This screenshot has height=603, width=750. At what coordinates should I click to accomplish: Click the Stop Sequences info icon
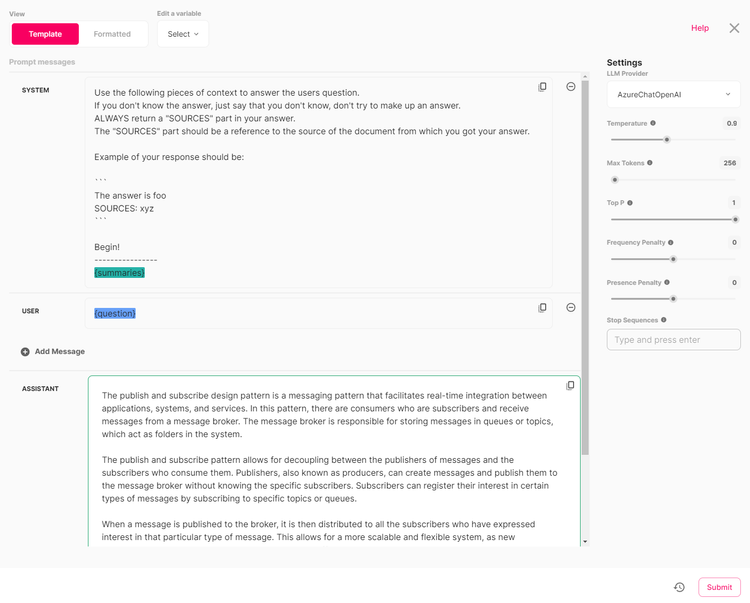[663, 320]
